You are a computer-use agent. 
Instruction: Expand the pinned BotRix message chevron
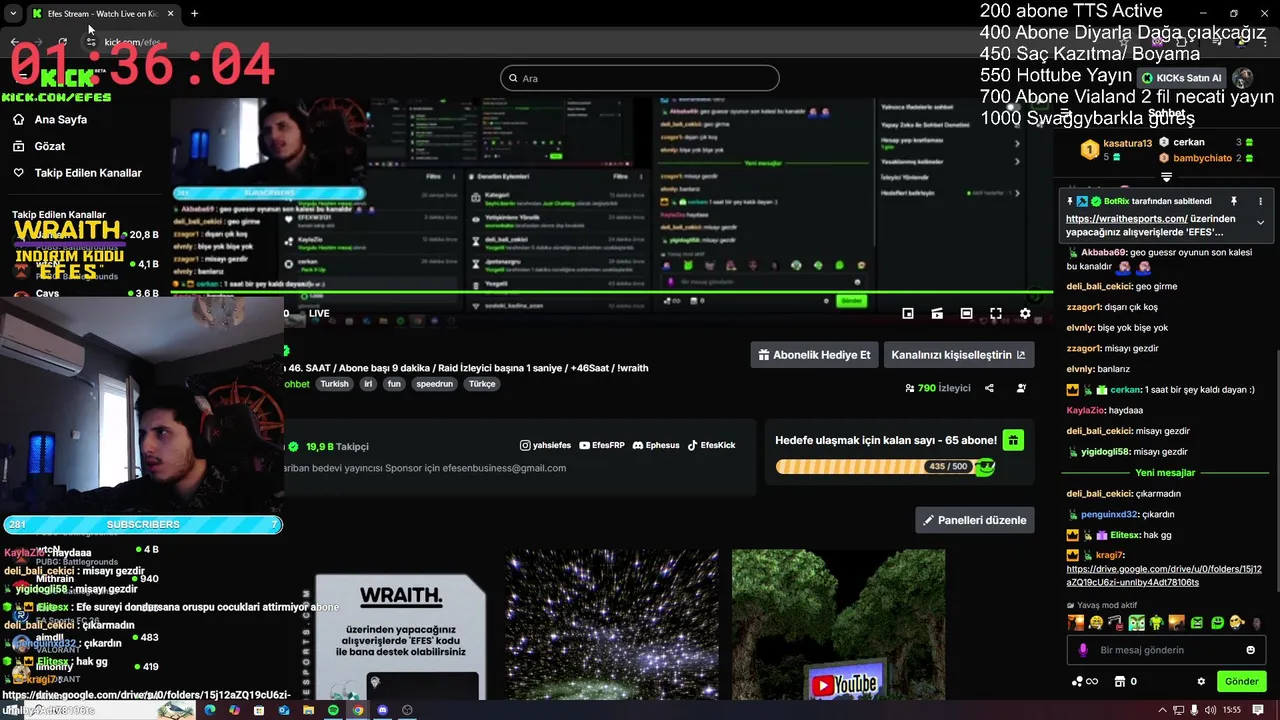1260,222
